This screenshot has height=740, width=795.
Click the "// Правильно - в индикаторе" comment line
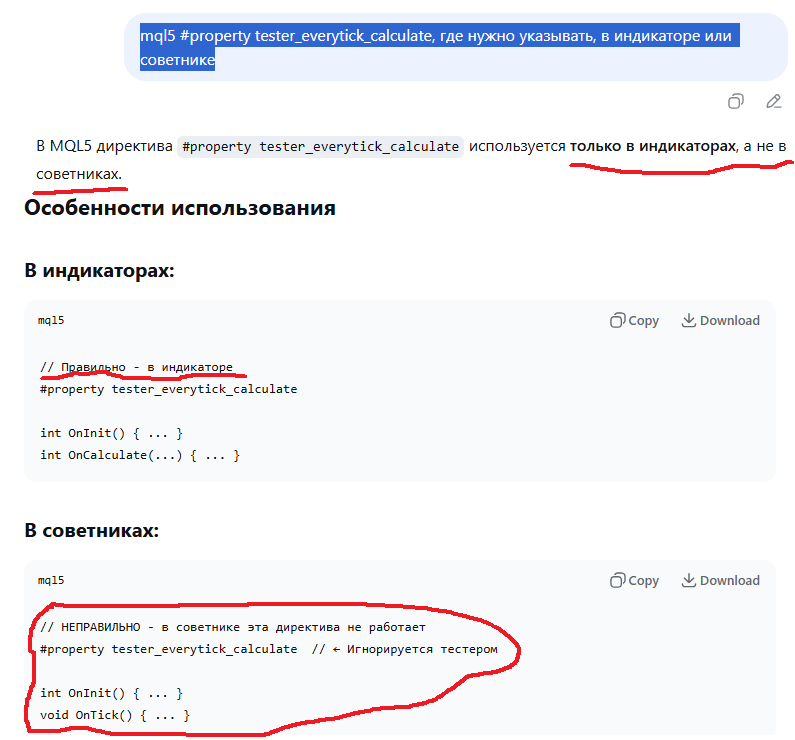pos(136,367)
